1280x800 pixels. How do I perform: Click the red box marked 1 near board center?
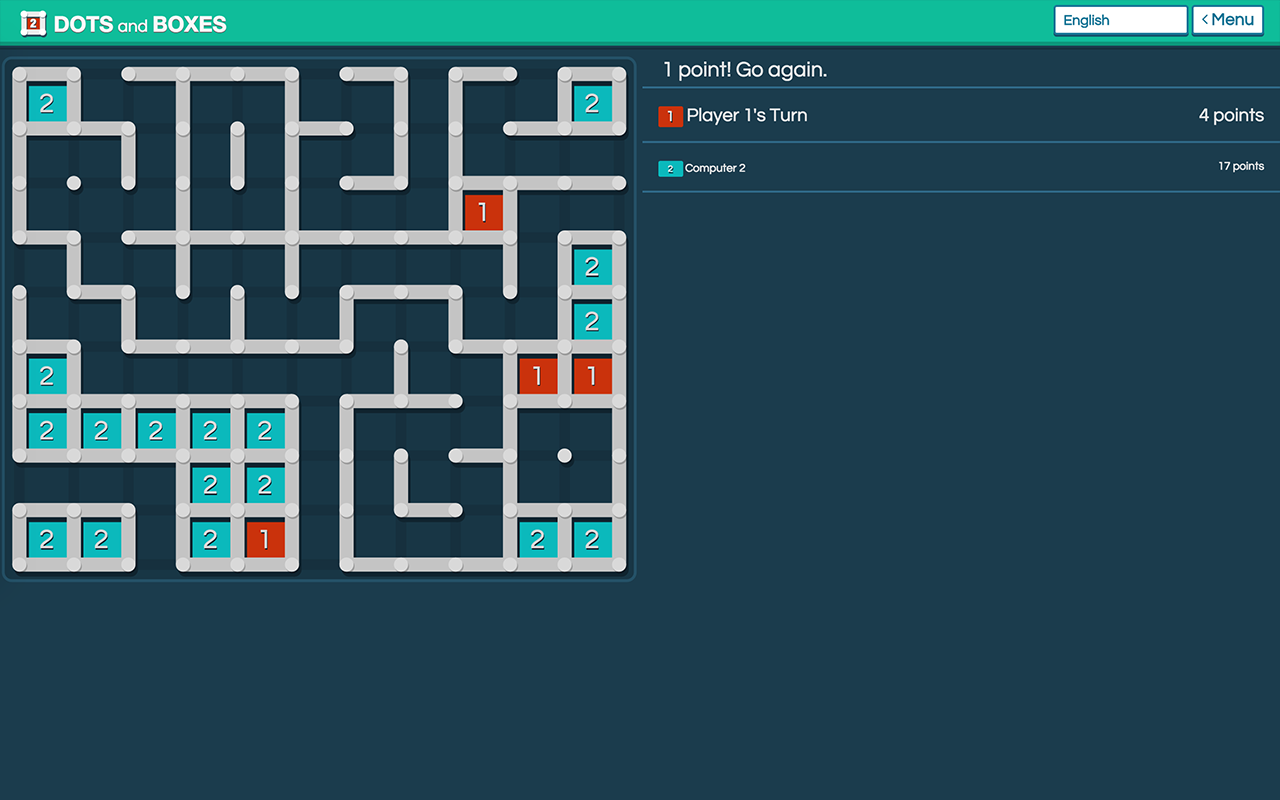(483, 212)
